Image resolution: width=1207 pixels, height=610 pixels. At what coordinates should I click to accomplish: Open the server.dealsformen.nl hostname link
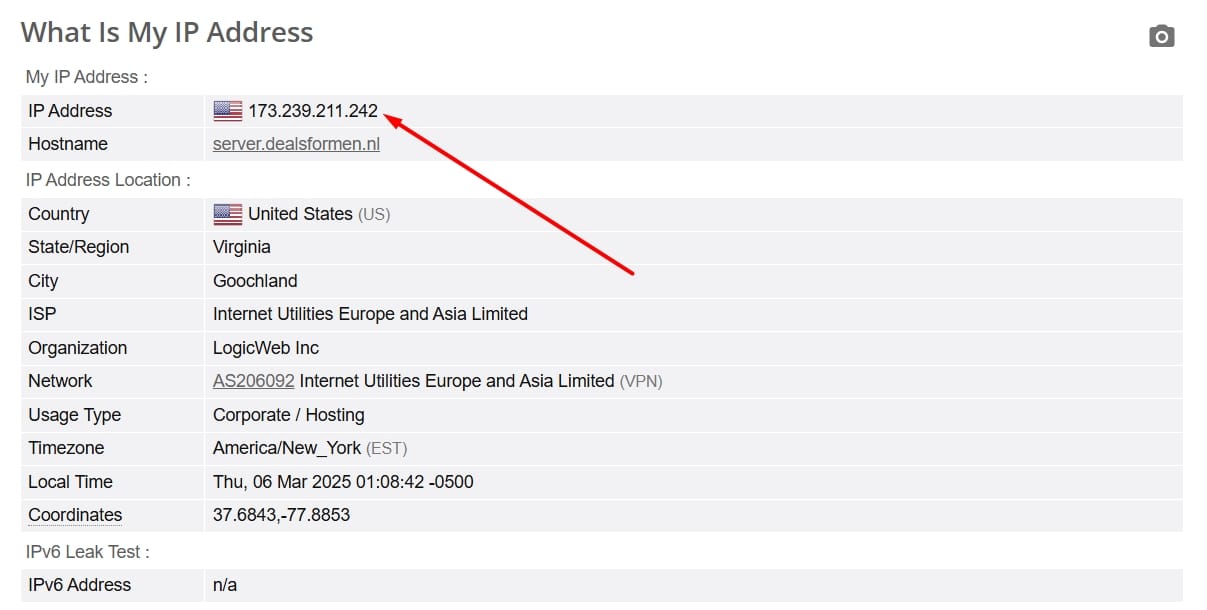(296, 144)
